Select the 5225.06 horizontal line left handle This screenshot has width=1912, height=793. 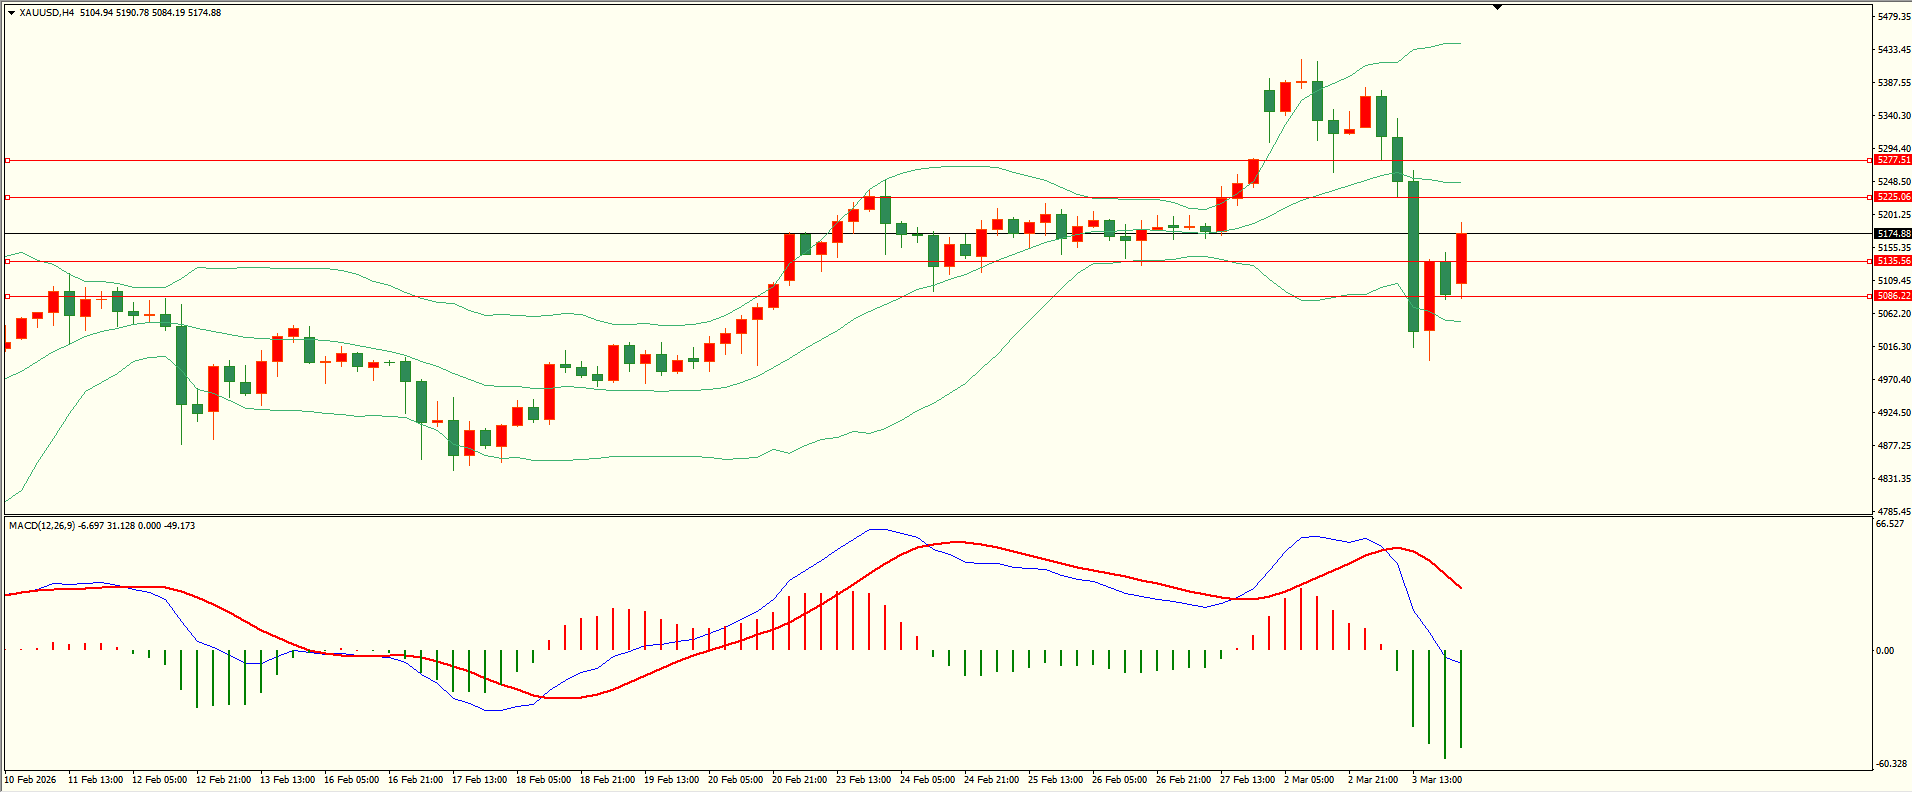7,197
